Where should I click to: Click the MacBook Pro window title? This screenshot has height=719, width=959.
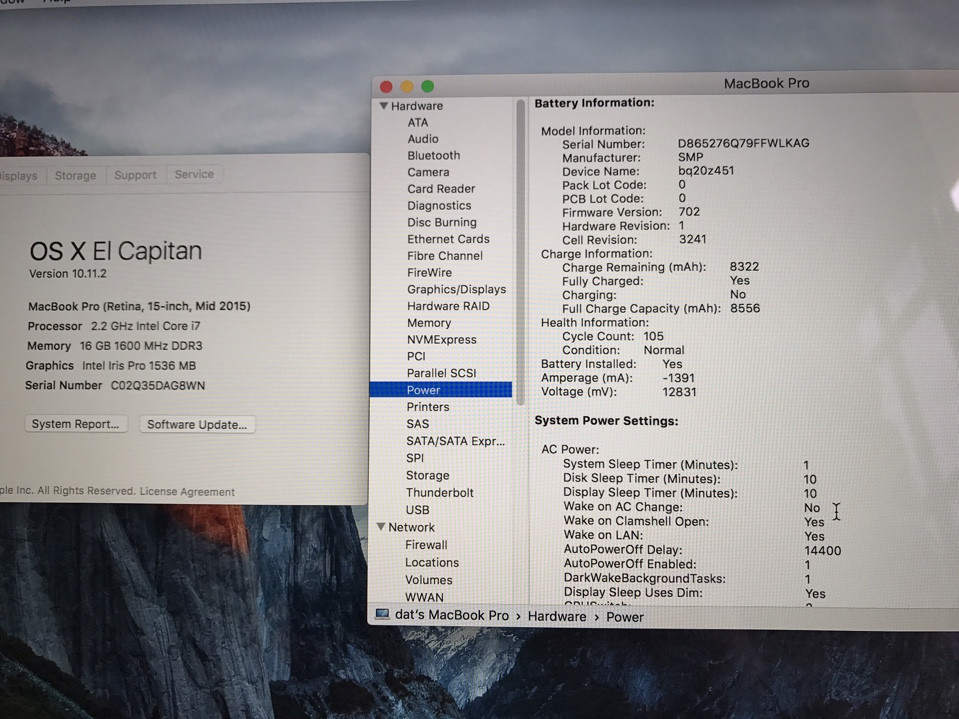(766, 83)
